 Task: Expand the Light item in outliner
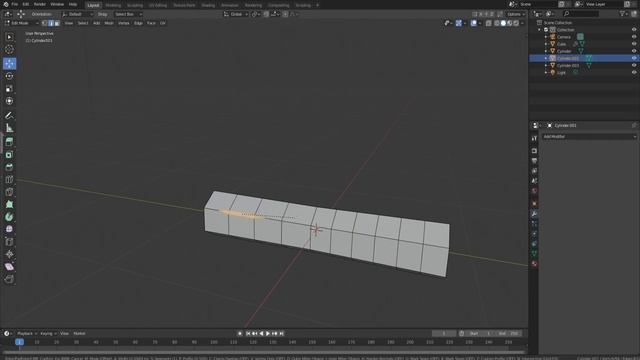pyautogui.click(x=546, y=72)
